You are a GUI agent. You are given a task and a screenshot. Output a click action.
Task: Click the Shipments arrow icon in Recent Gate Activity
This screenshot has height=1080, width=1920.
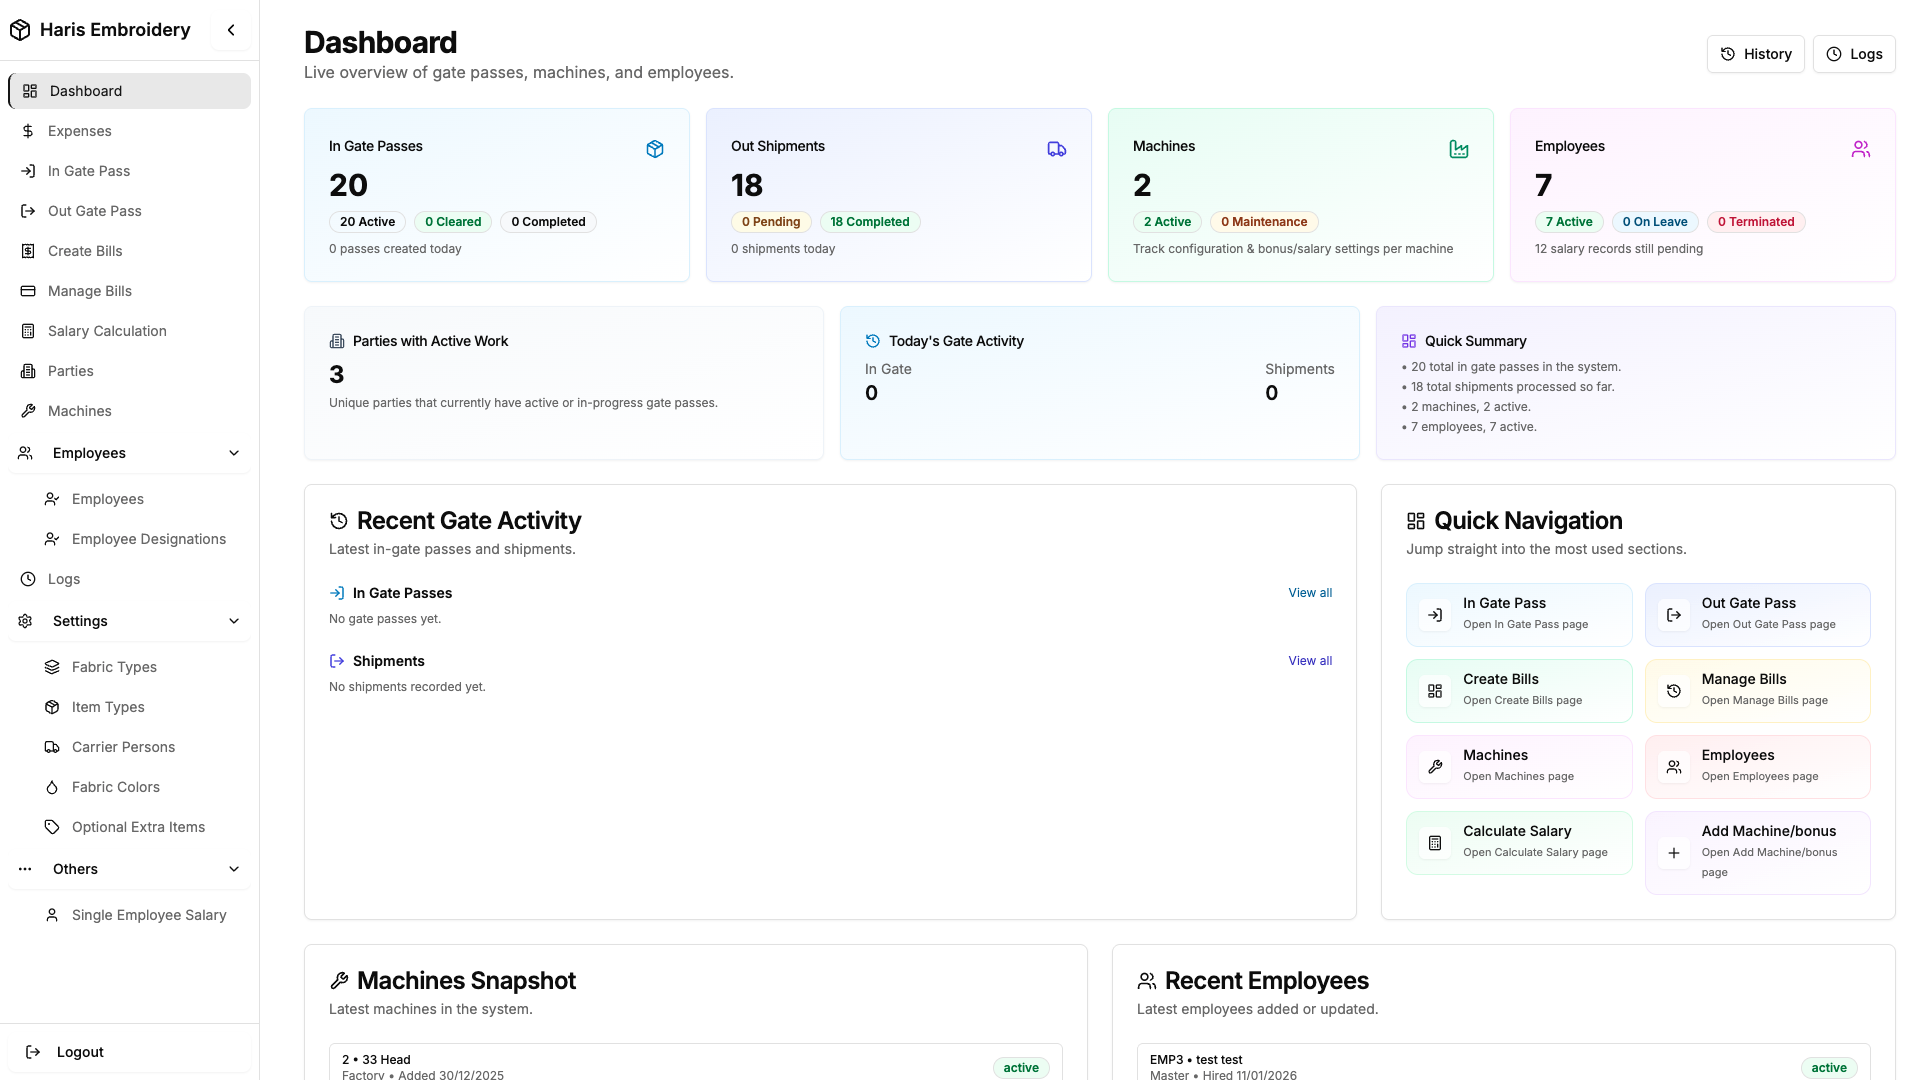click(337, 661)
